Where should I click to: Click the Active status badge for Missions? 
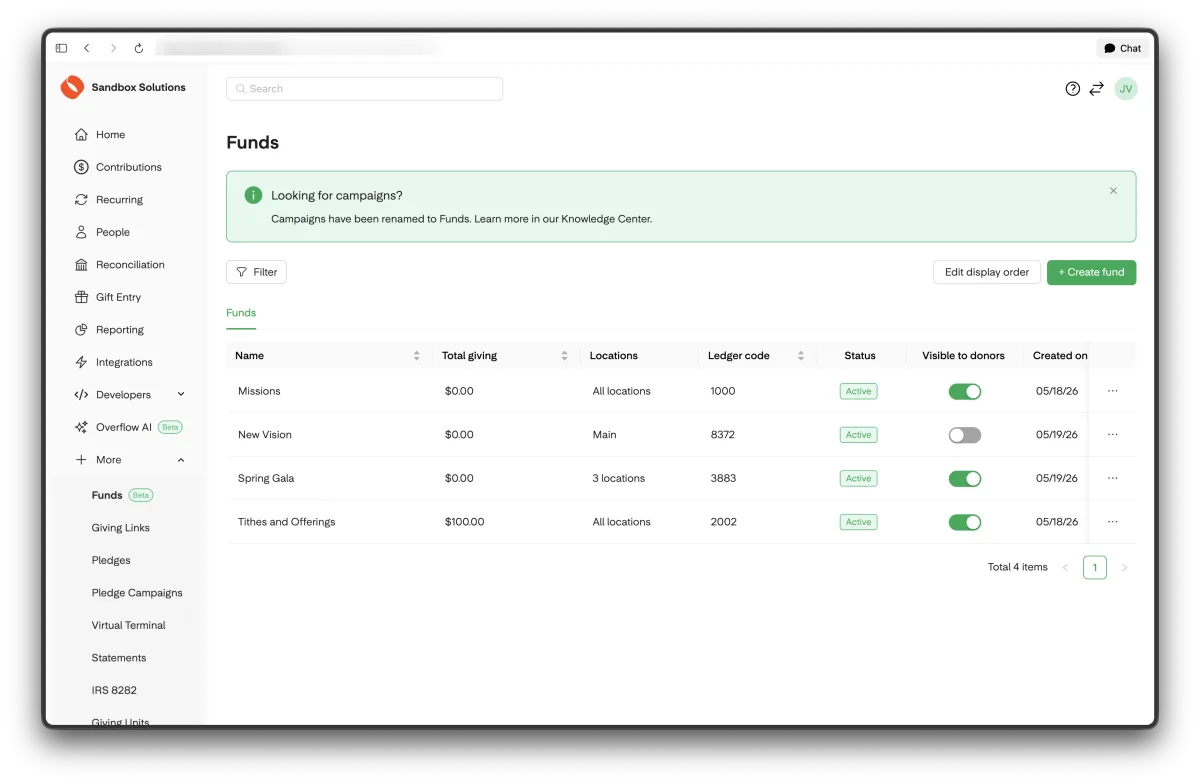pos(859,391)
